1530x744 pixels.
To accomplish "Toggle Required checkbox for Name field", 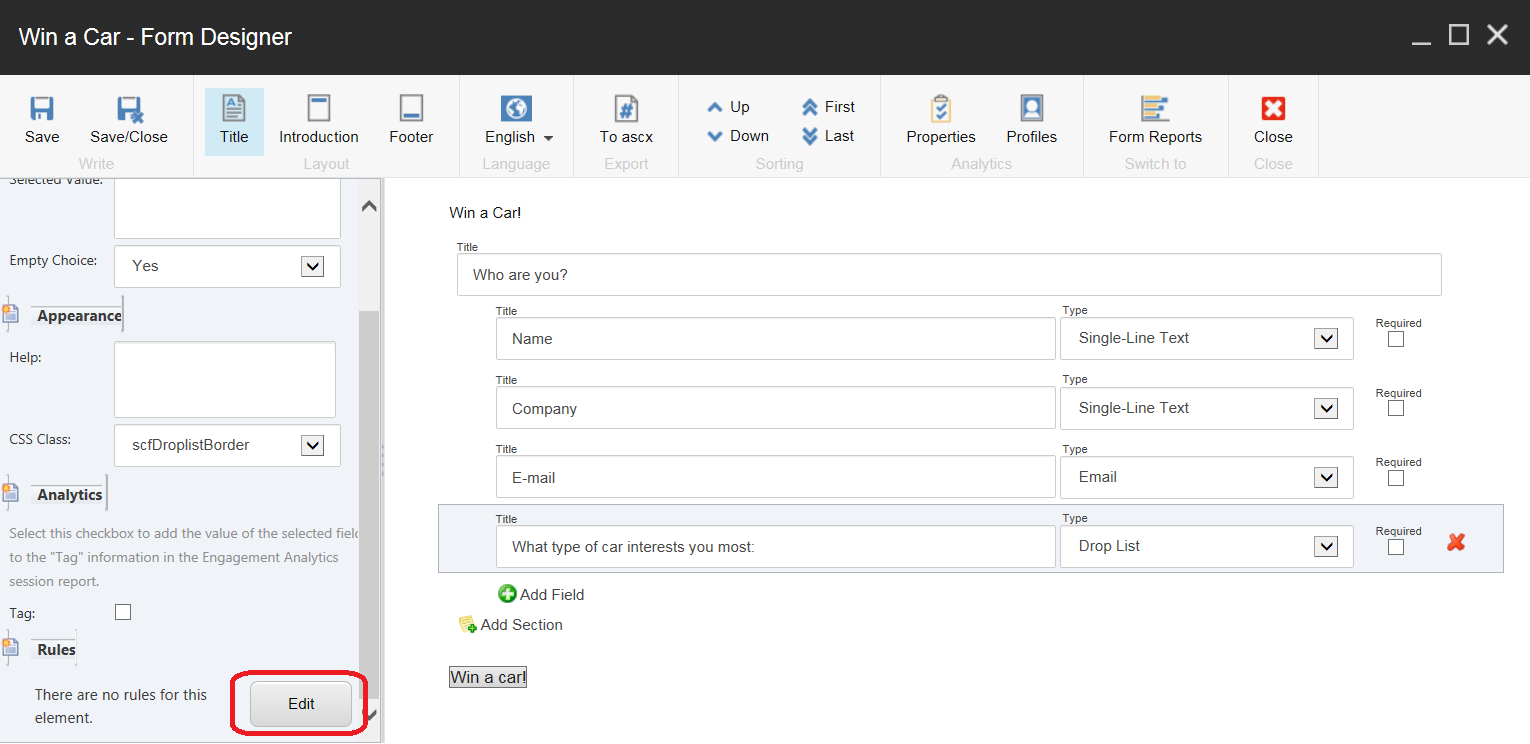I will pos(1396,339).
